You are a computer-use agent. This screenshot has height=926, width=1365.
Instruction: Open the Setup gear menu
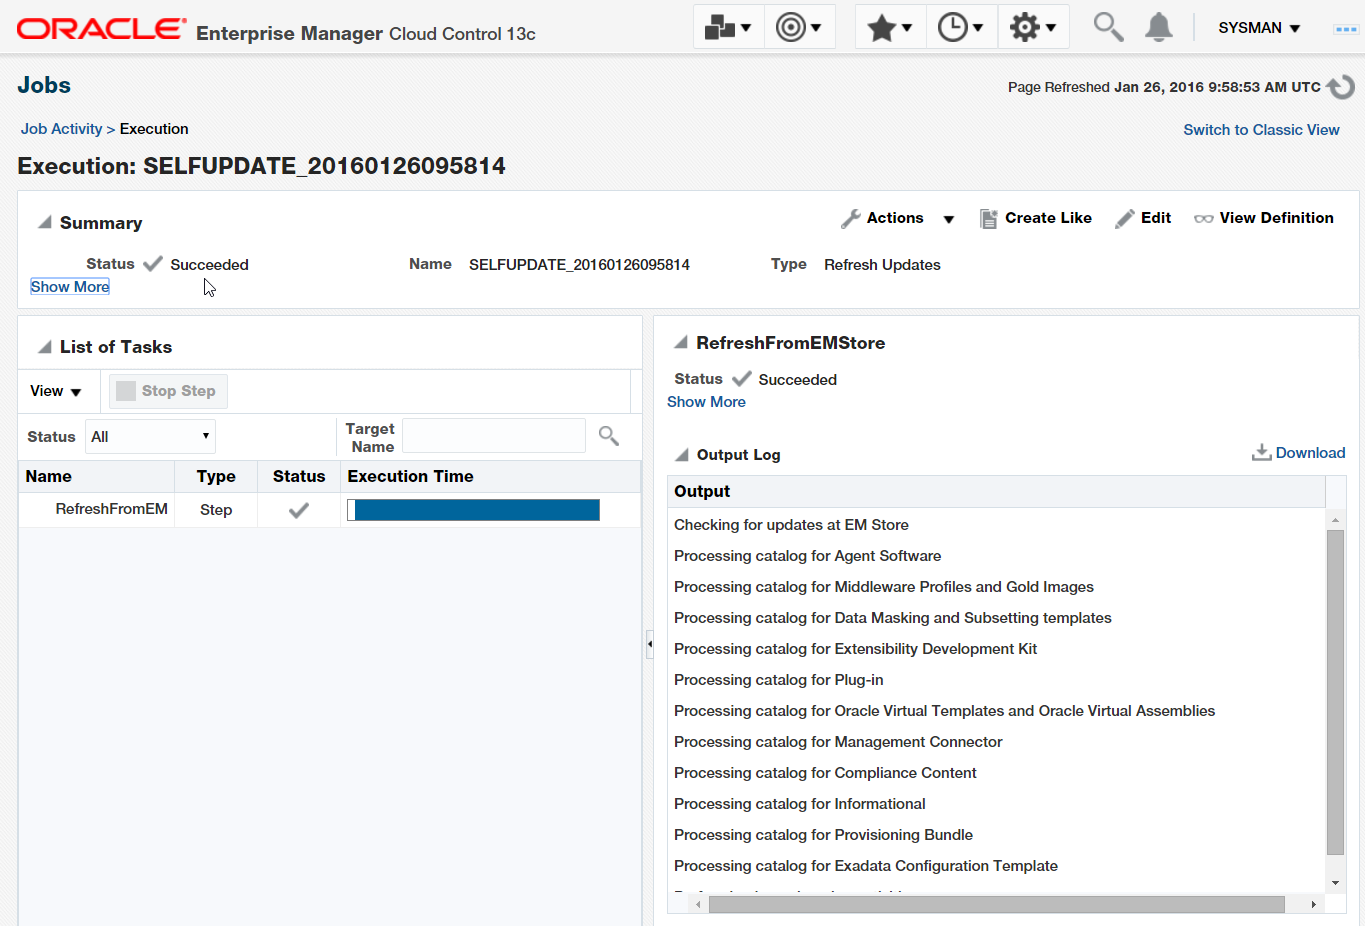click(1033, 27)
